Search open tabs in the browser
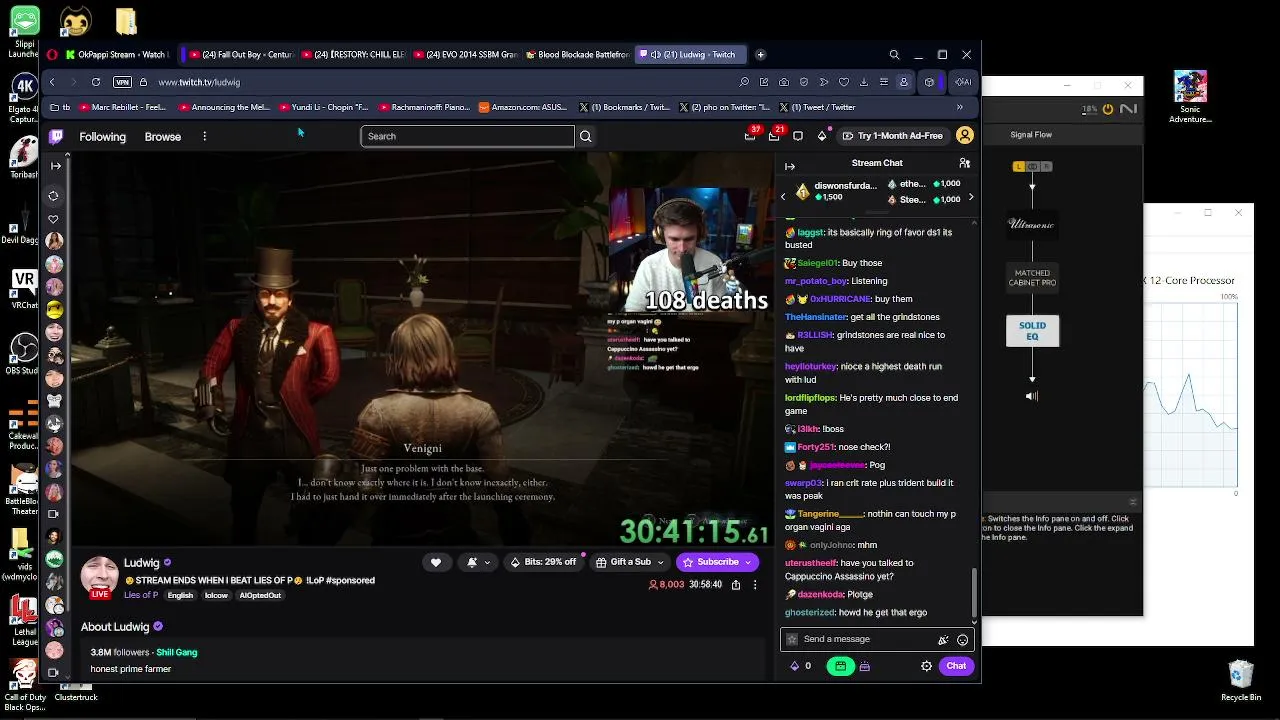The height and width of the screenshot is (720, 1280). pyautogui.click(x=894, y=55)
